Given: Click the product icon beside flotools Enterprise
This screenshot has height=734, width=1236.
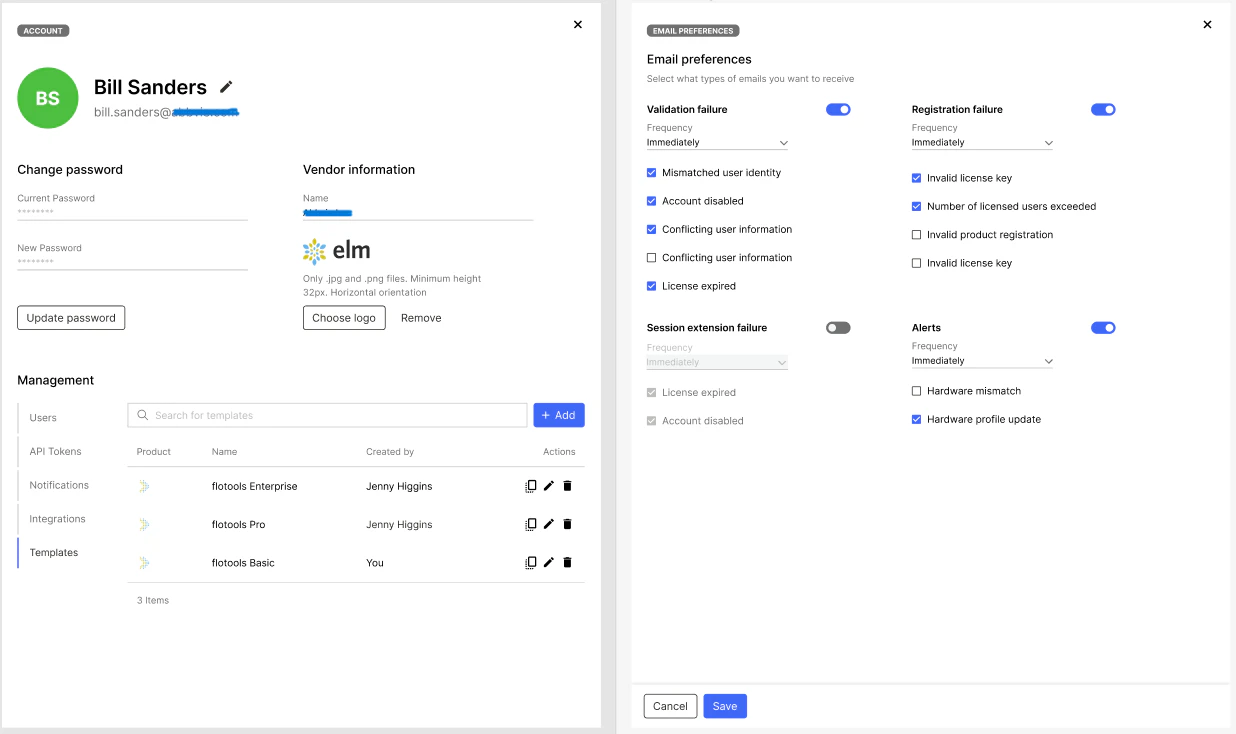Looking at the screenshot, I should tap(142, 486).
